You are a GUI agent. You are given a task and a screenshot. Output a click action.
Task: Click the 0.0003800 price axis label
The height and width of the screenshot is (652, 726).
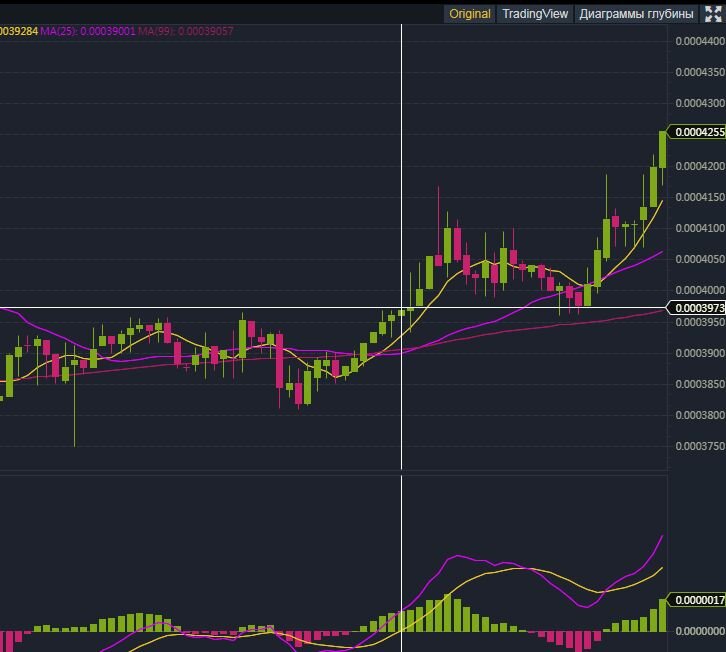click(x=700, y=415)
